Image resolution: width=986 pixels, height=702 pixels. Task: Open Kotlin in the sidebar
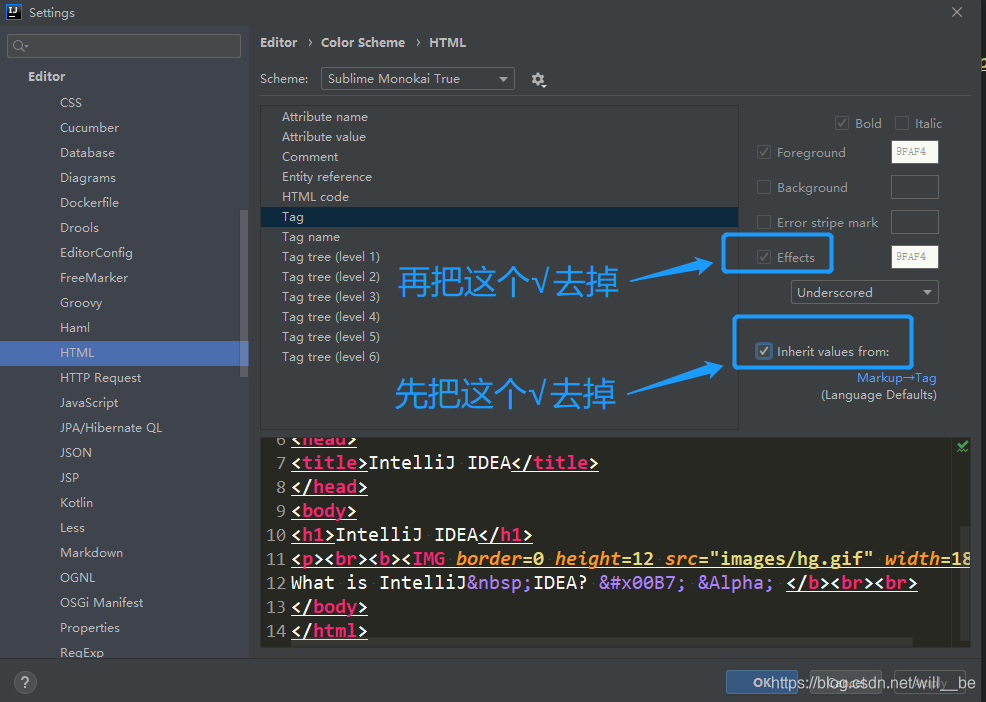[77, 503]
